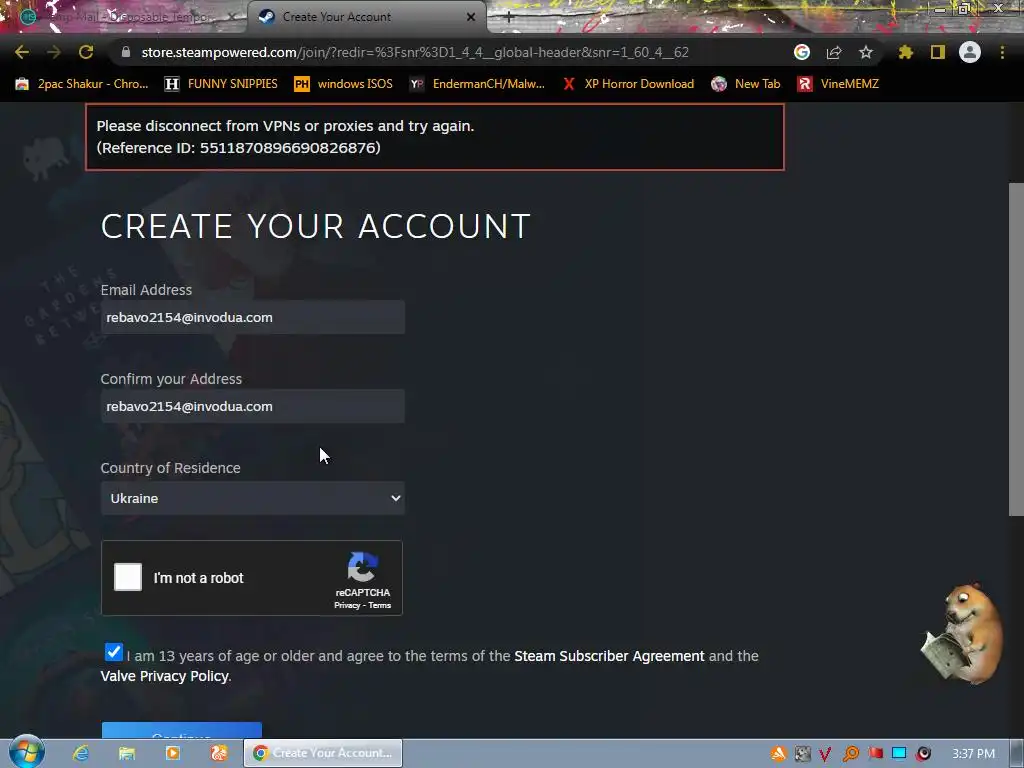Open the Valve Privacy Policy link
The image size is (1024, 768).
click(x=165, y=676)
